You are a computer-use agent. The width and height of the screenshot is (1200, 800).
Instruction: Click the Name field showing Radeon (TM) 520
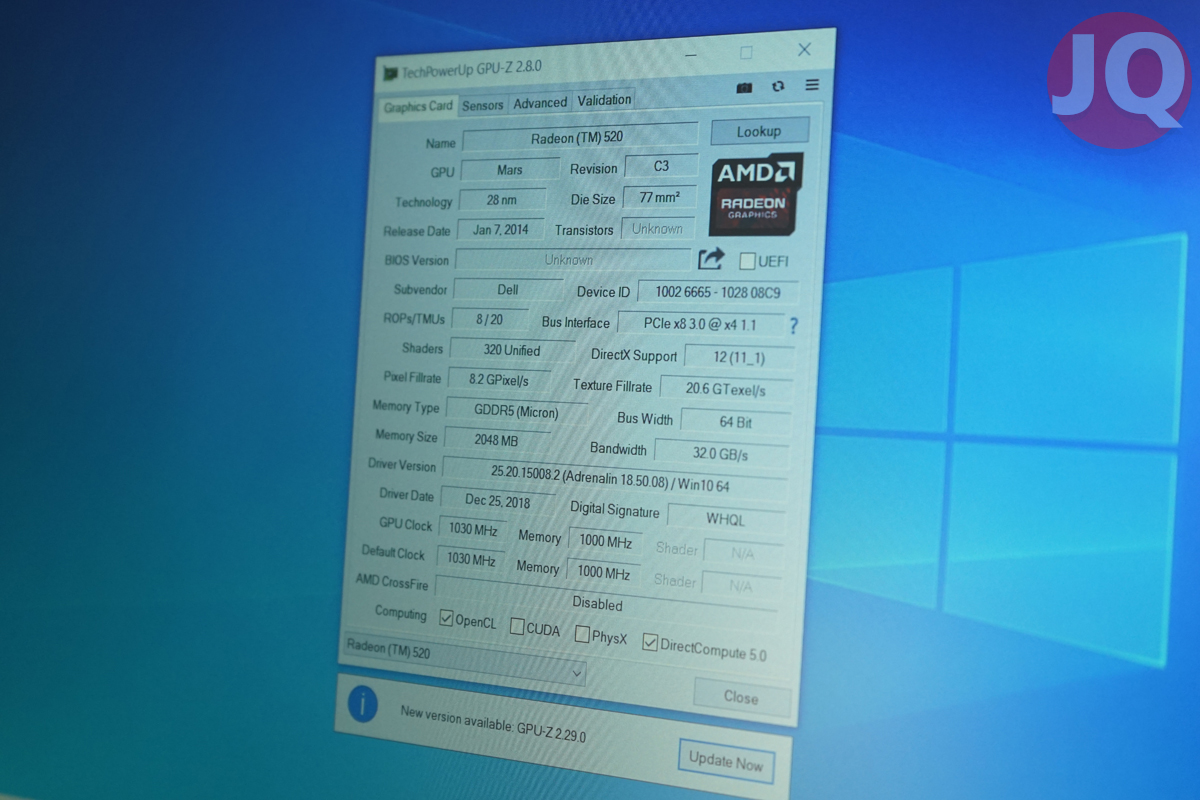point(580,138)
